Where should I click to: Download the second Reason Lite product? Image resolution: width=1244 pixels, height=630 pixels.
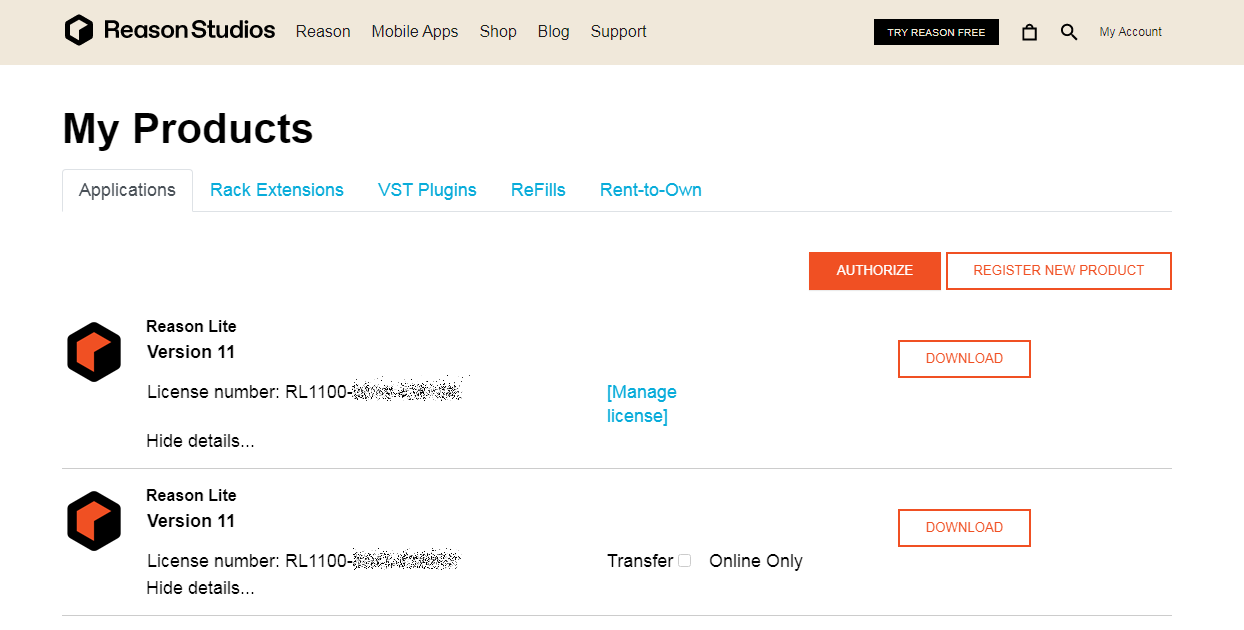(x=964, y=528)
